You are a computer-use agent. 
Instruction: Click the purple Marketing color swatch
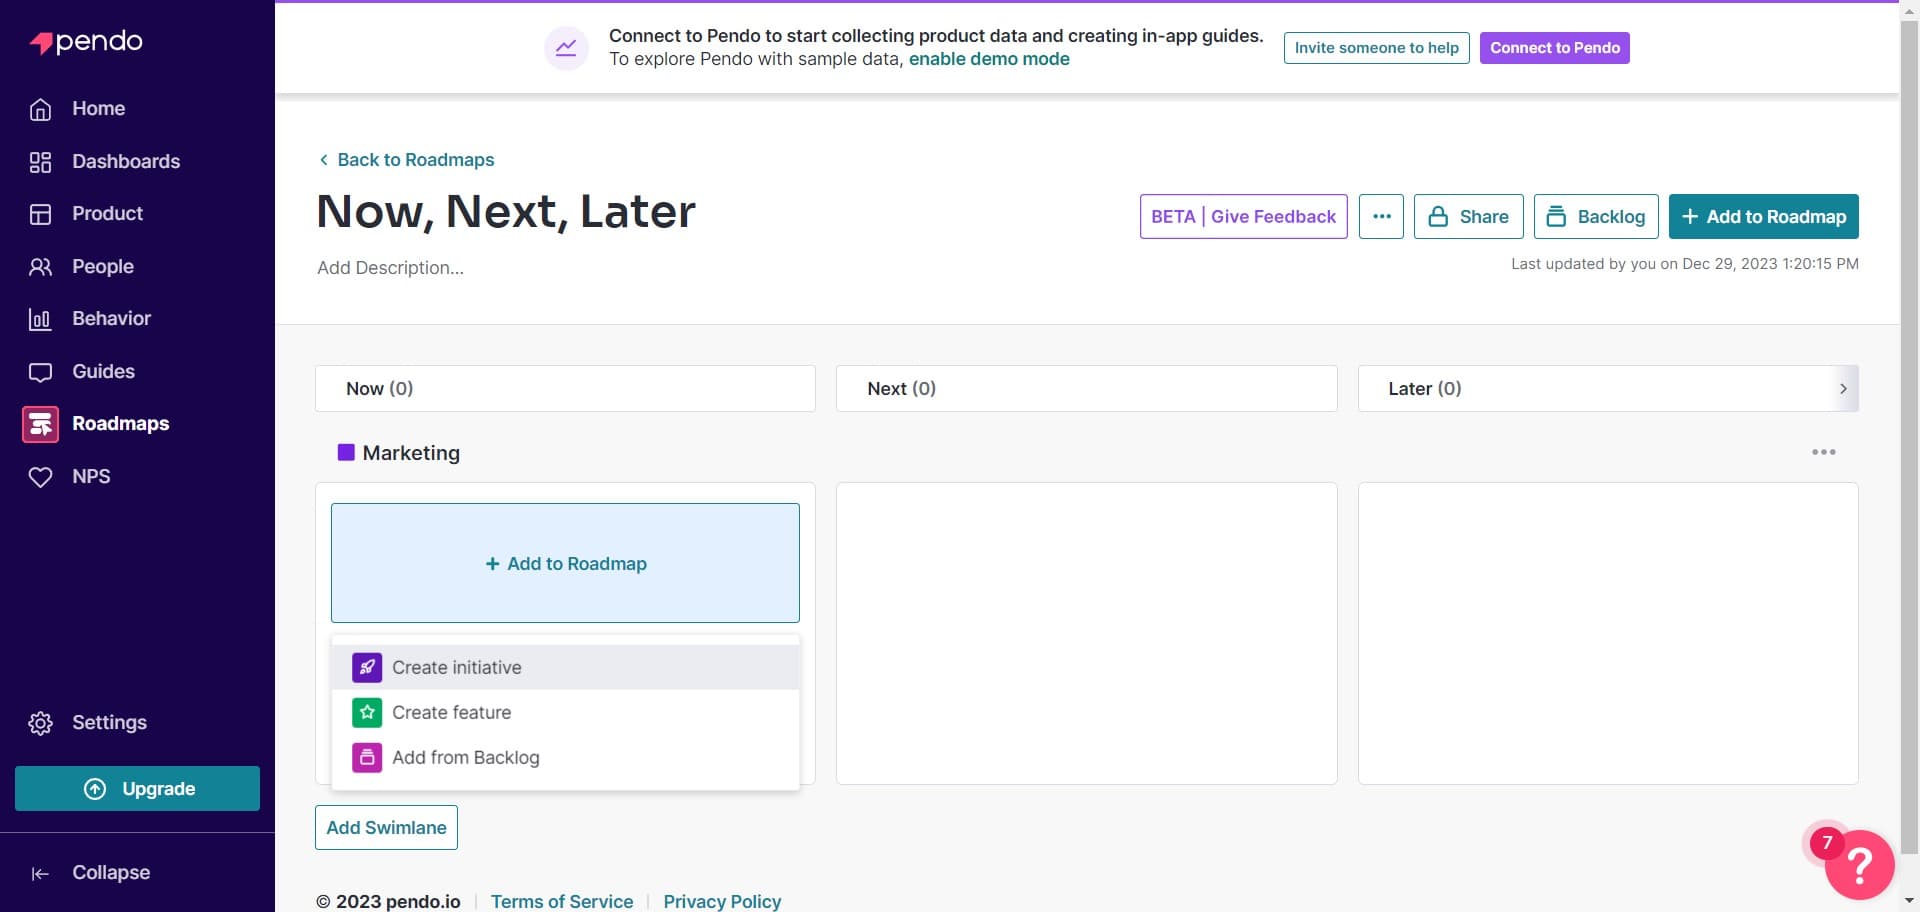(x=346, y=453)
